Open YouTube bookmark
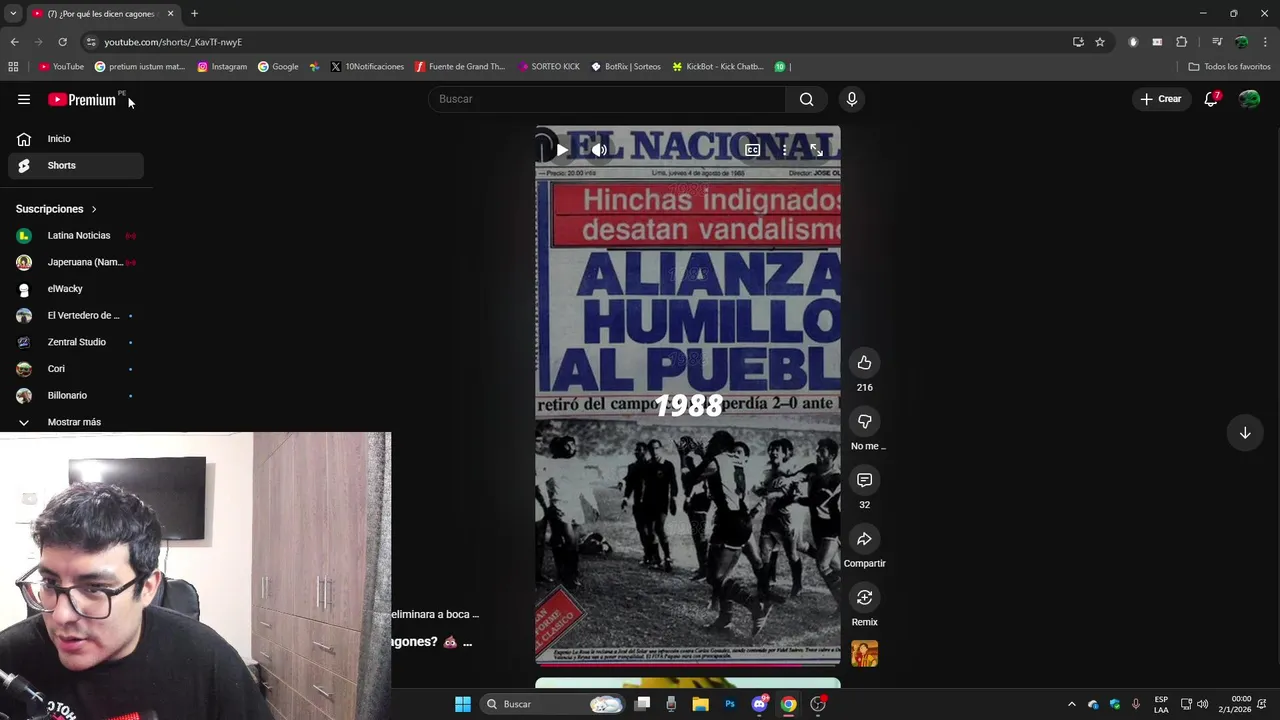 pyautogui.click(x=61, y=67)
